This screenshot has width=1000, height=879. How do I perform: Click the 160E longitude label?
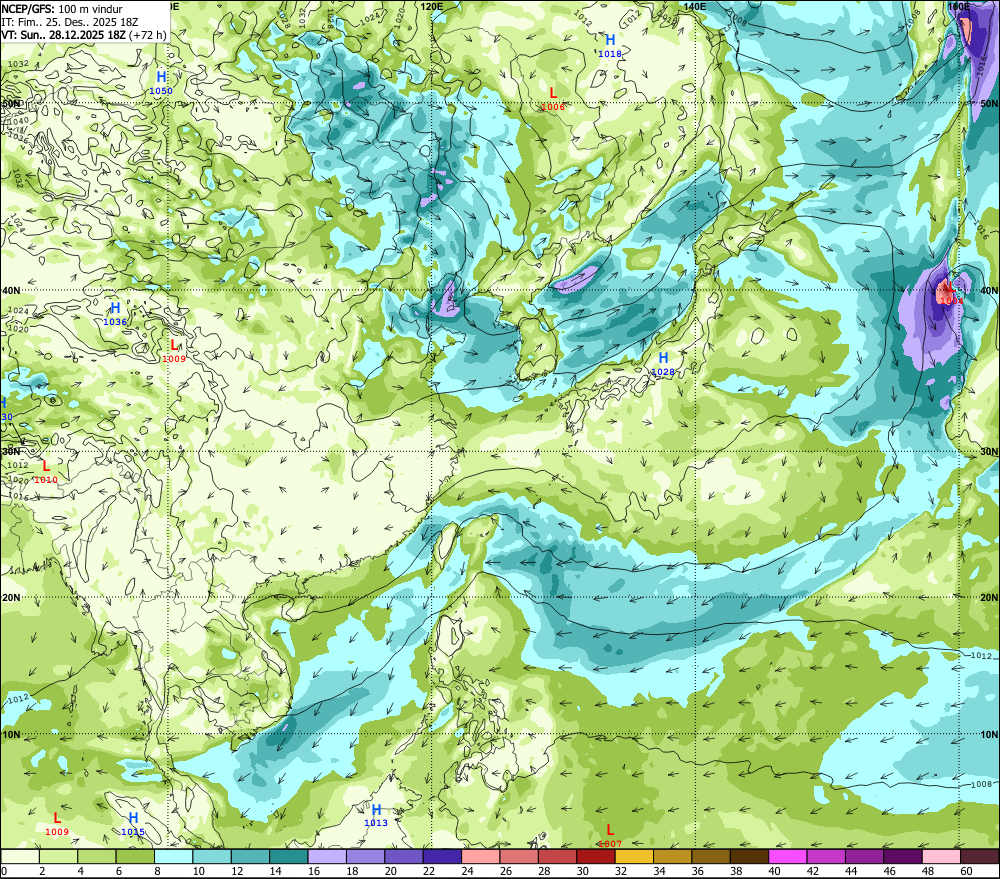click(x=959, y=6)
